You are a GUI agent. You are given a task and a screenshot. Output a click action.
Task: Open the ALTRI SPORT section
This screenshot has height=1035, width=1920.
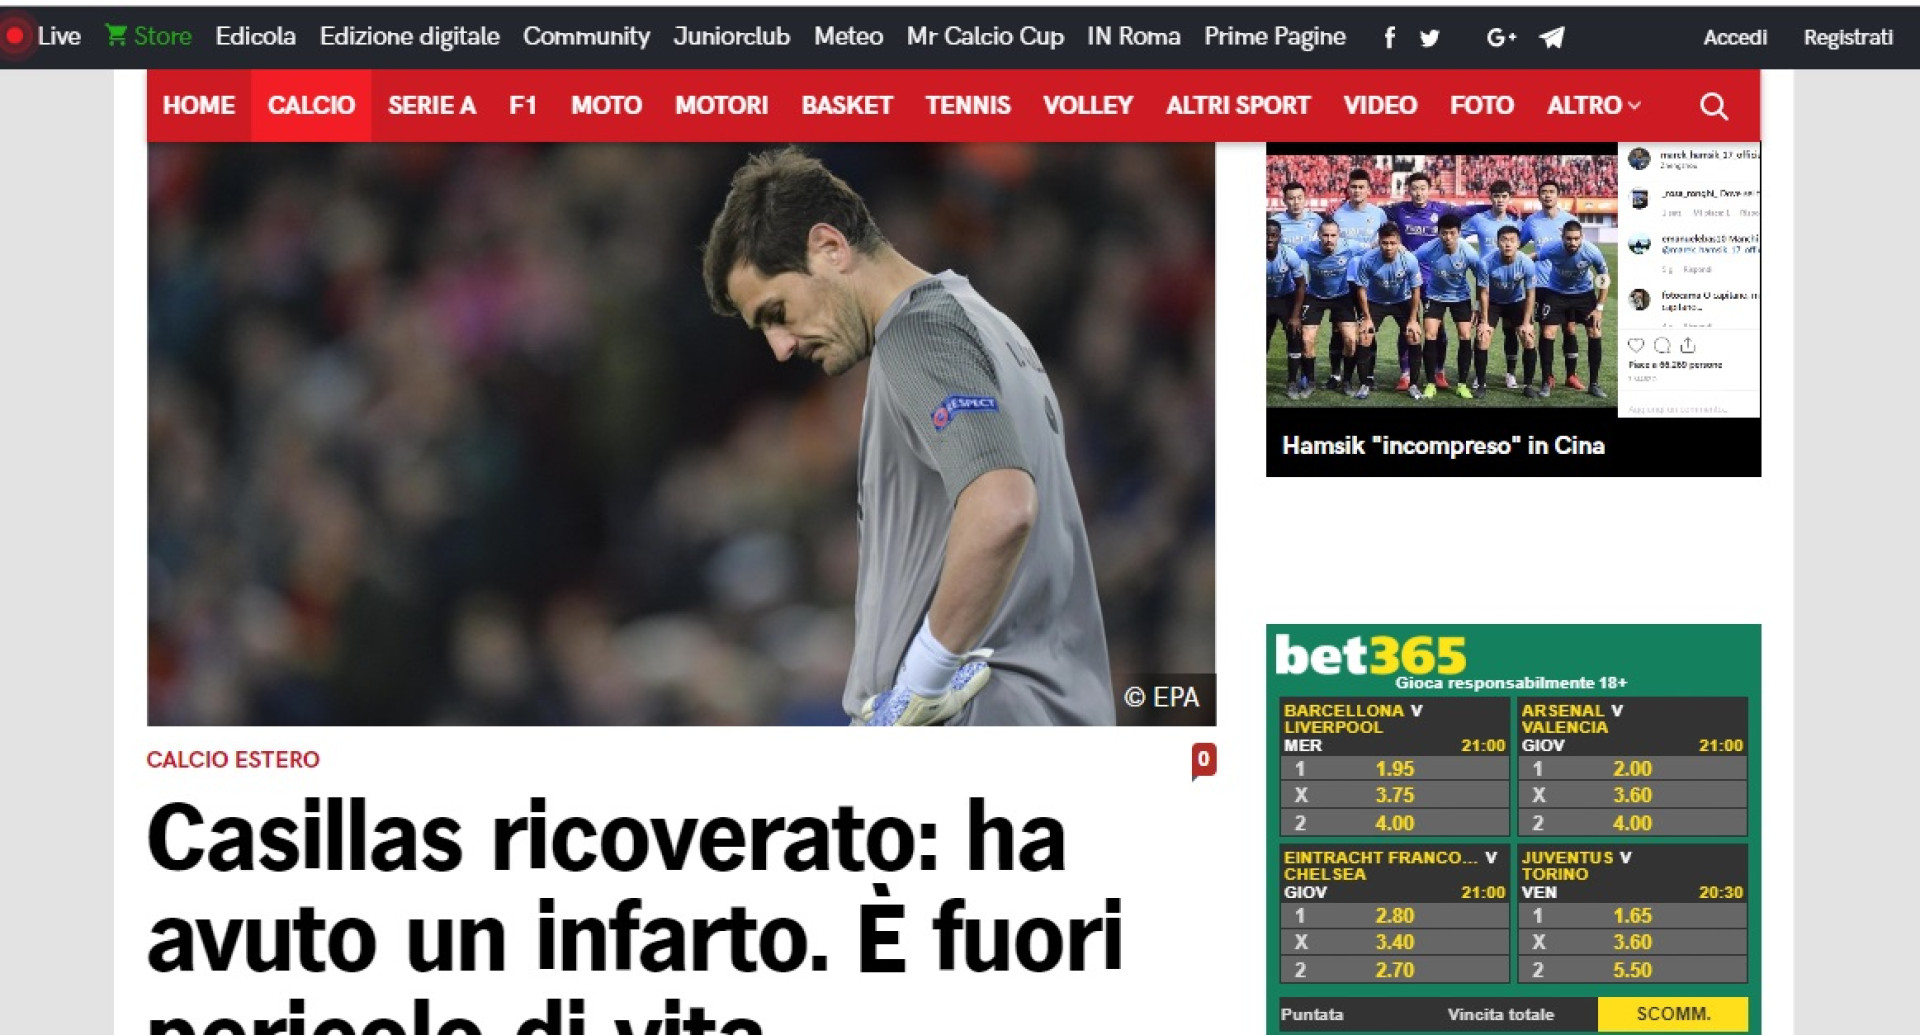pyautogui.click(x=1238, y=105)
